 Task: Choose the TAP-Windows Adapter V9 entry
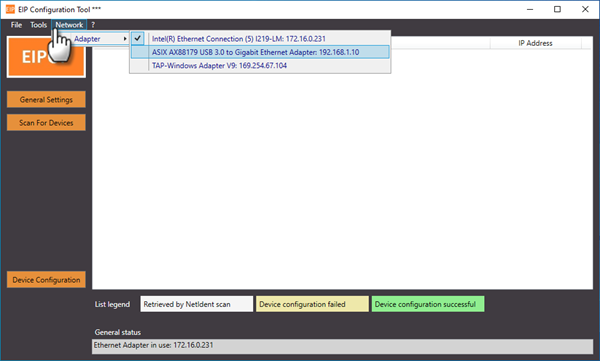pos(260,65)
